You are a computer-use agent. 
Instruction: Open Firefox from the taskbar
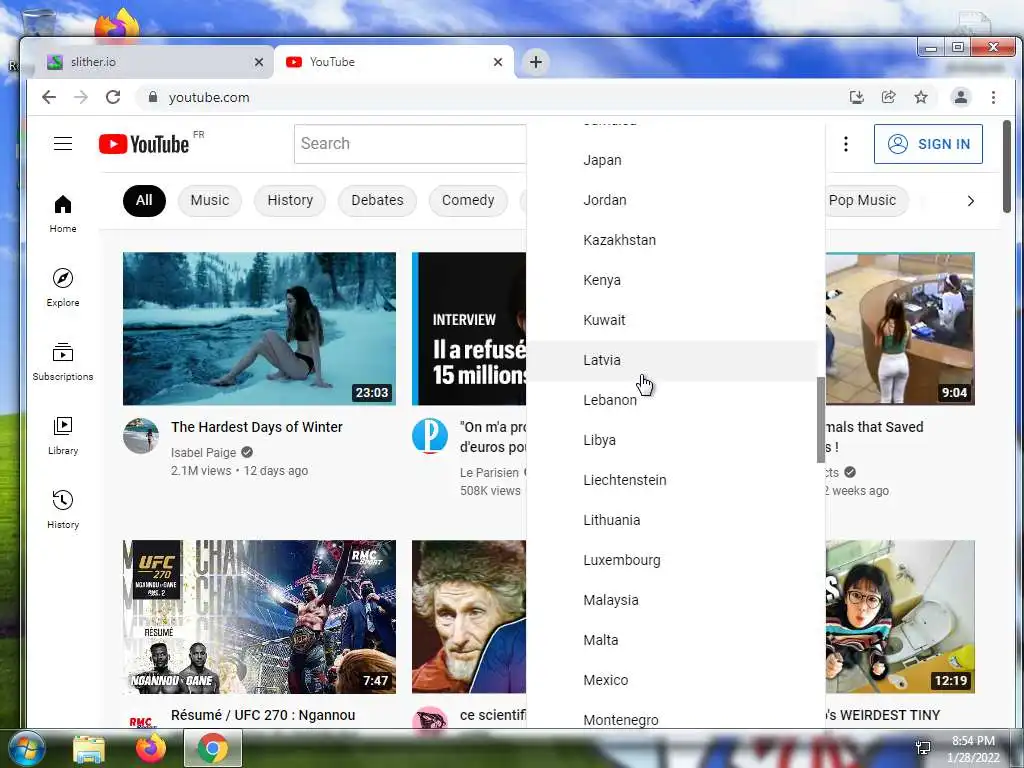pos(151,748)
